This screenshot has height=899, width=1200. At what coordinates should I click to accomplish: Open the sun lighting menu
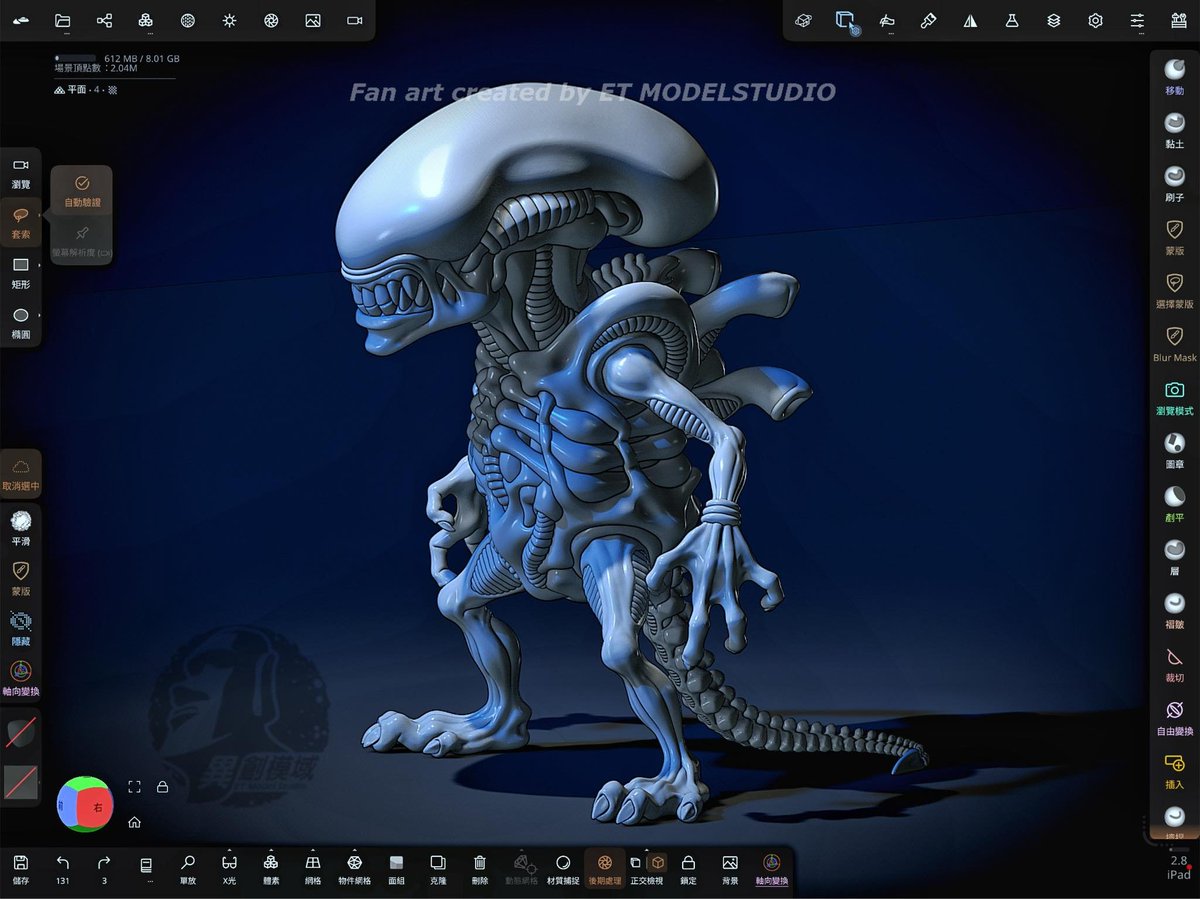pos(229,20)
